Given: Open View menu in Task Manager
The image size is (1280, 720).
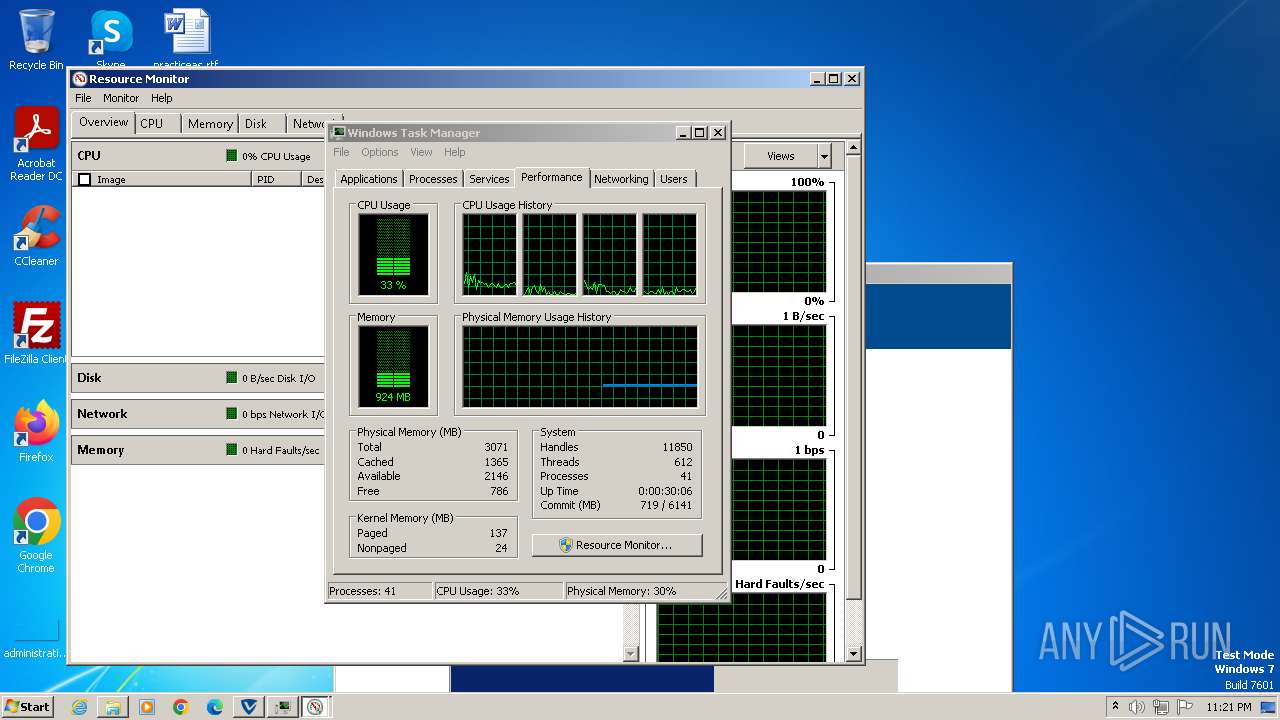Looking at the screenshot, I should click(421, 152).
